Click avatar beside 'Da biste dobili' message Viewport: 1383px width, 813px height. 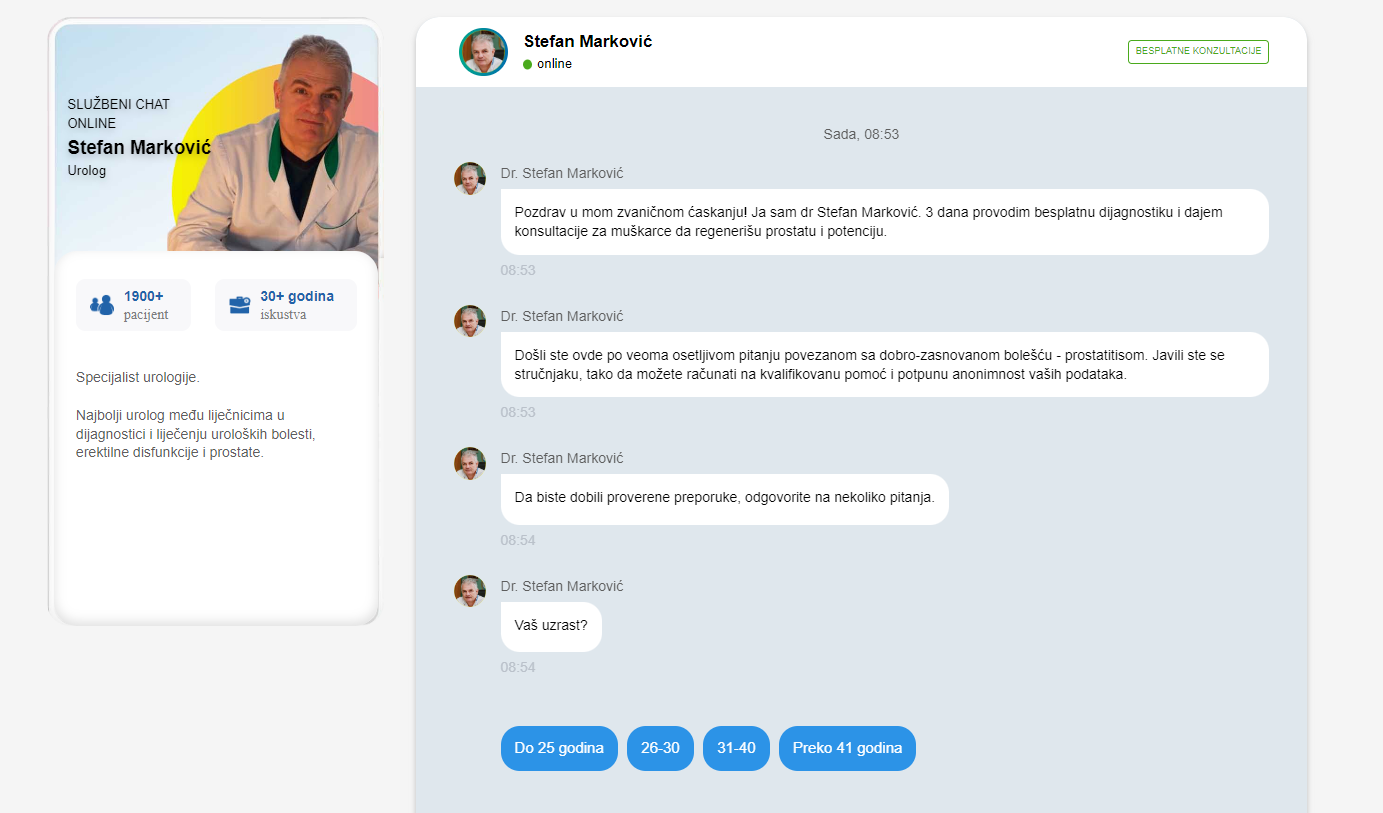point(470,463)
